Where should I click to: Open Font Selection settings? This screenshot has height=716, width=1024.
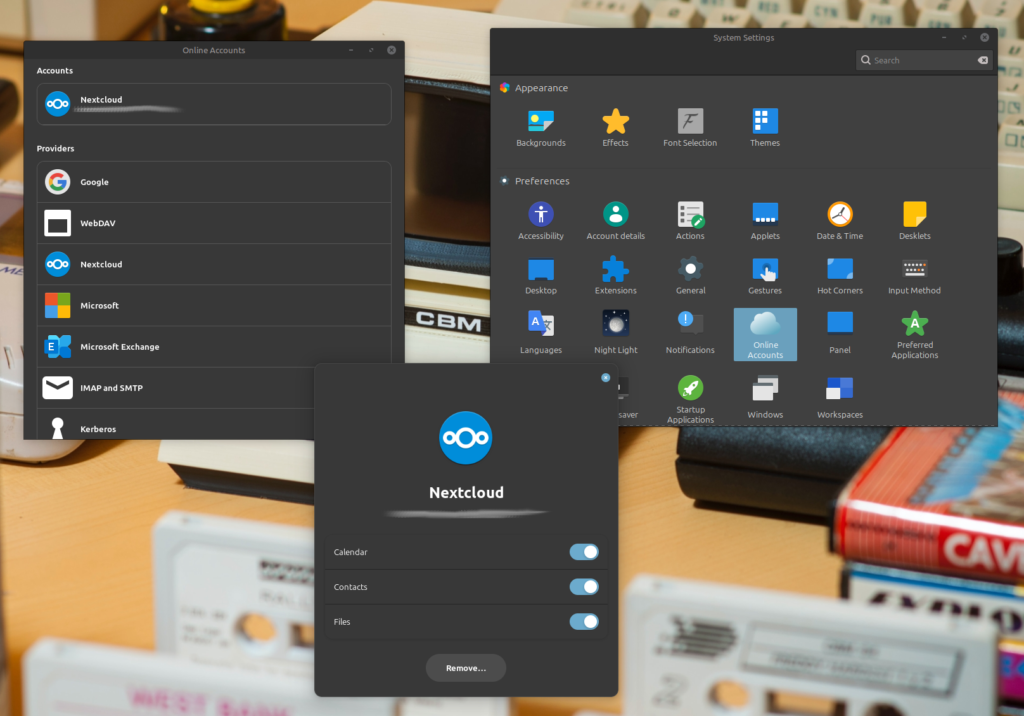click(x=690, y=128)
